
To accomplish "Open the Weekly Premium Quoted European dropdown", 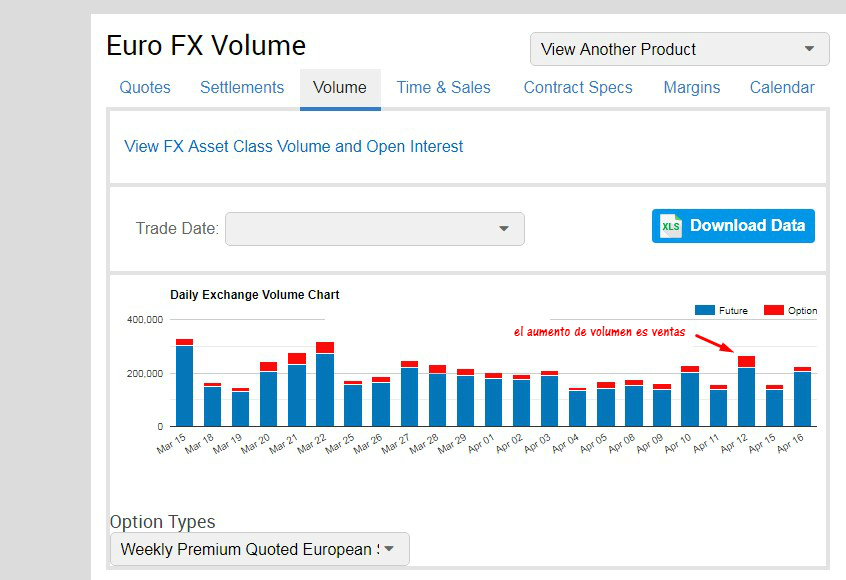I will pos(259,549).
